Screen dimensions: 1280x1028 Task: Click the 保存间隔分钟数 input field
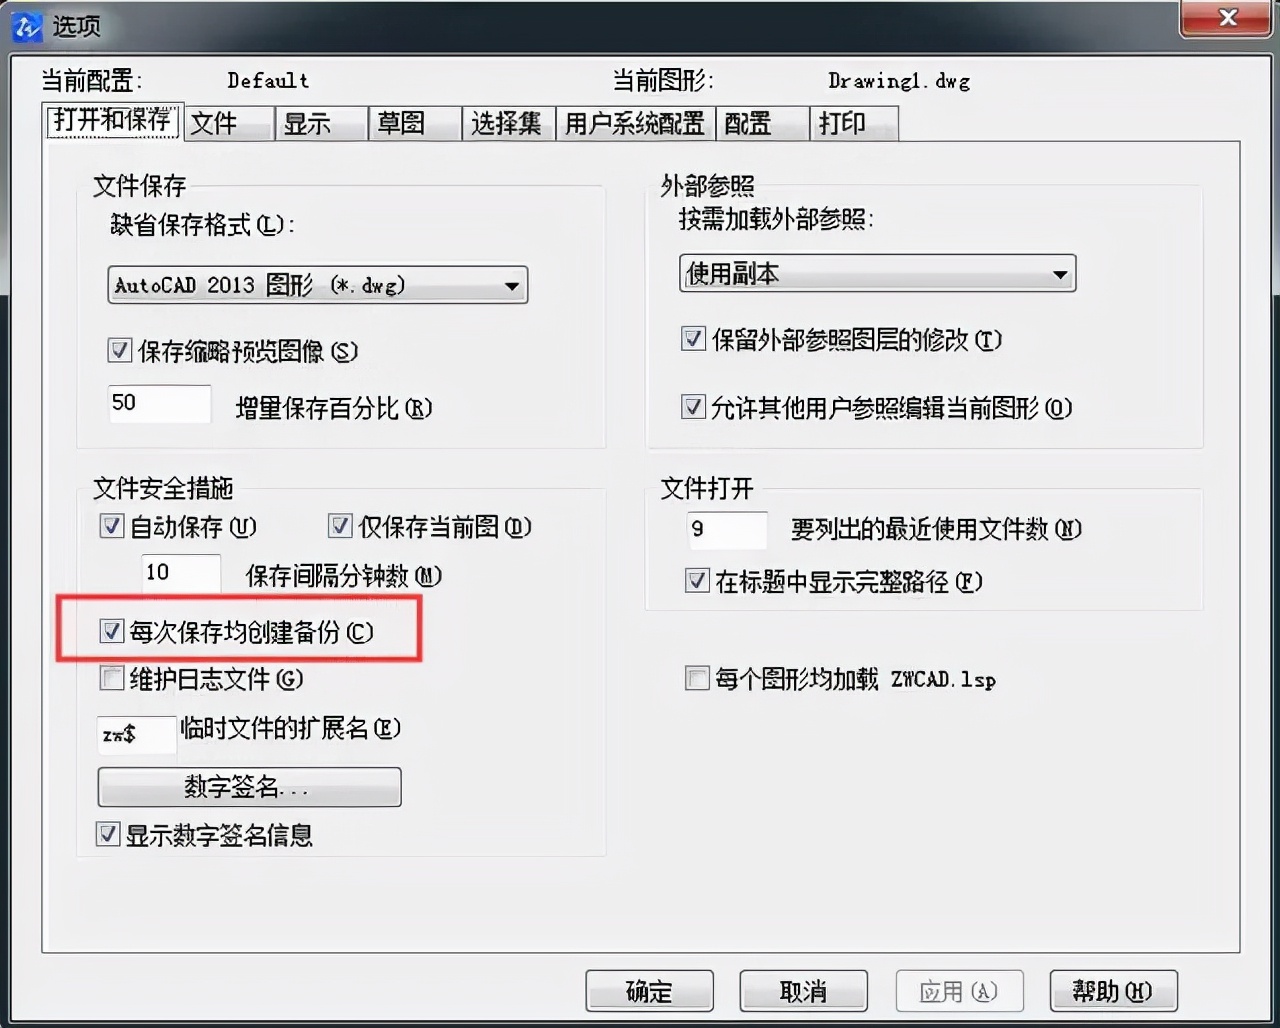click(x=180, y=574)
